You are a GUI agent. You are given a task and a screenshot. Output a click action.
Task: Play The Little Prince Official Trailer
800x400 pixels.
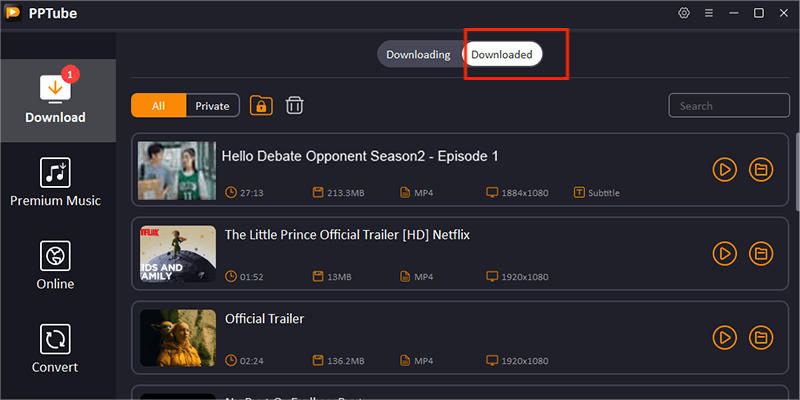click(725, 253)
